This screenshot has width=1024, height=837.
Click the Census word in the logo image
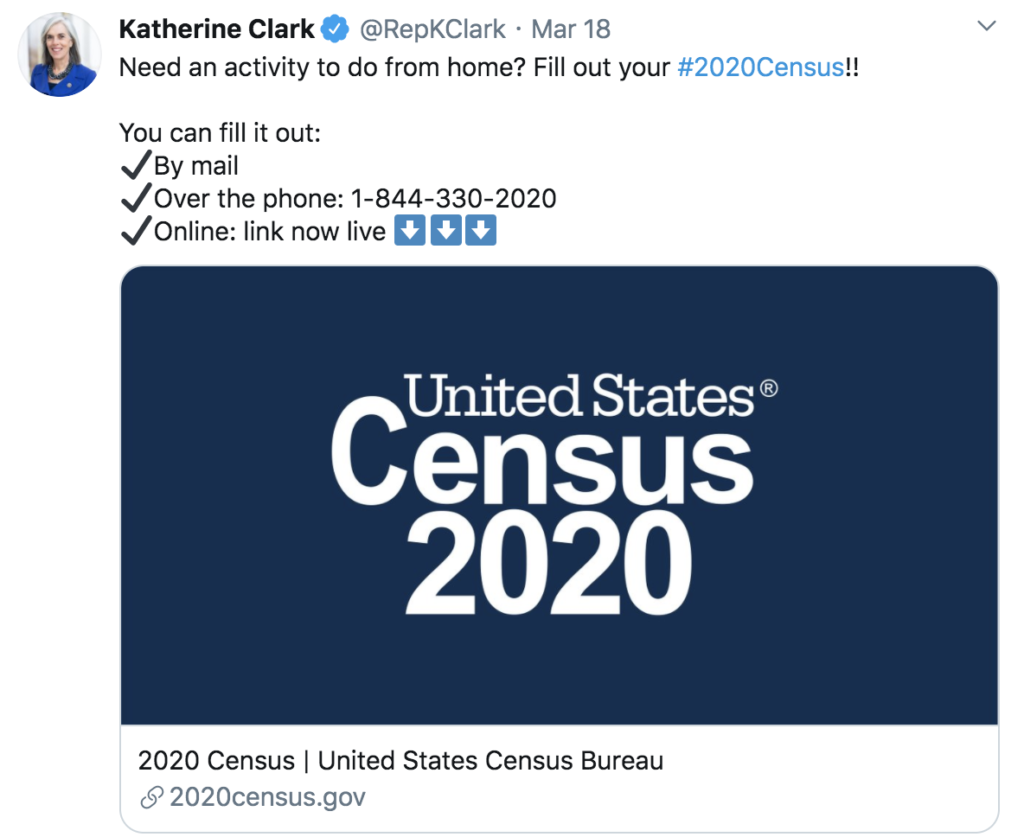(x=541, y=460)
